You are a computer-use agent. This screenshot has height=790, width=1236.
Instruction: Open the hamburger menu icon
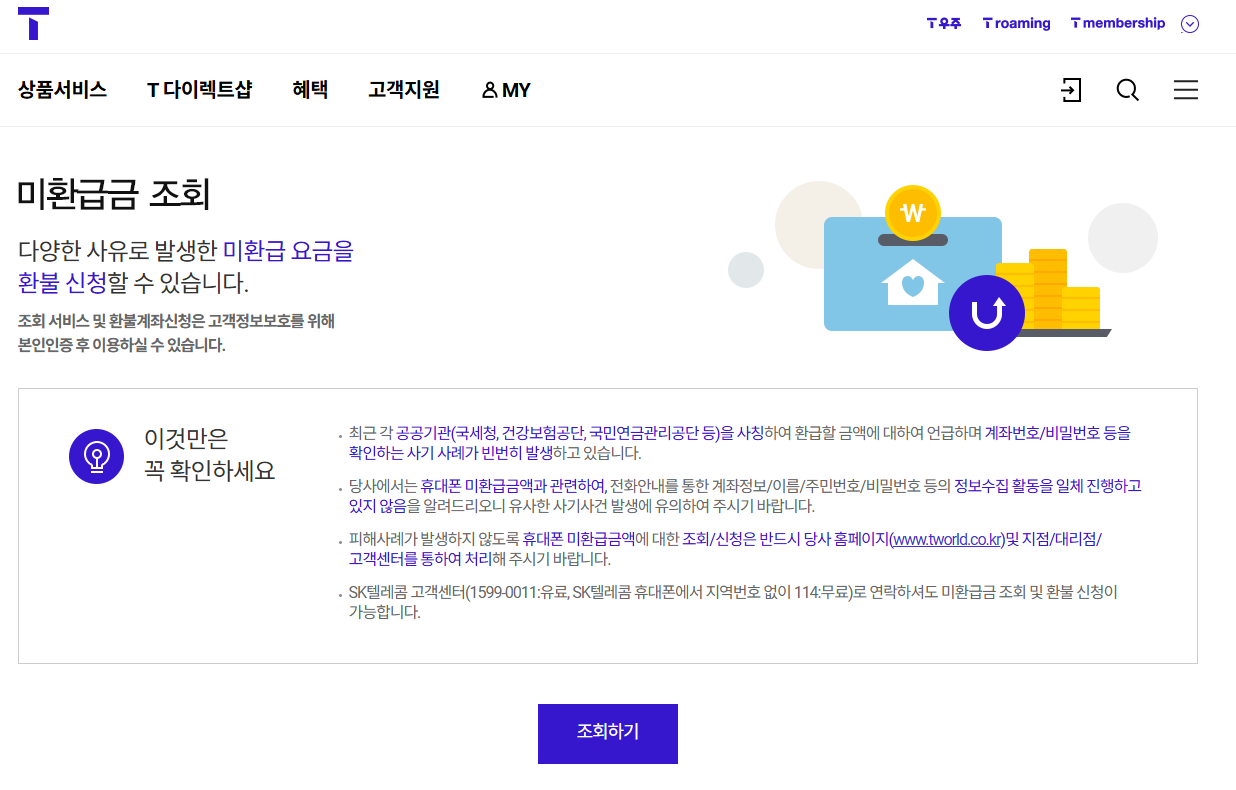pyautogui.click(x=1186, y=90)
